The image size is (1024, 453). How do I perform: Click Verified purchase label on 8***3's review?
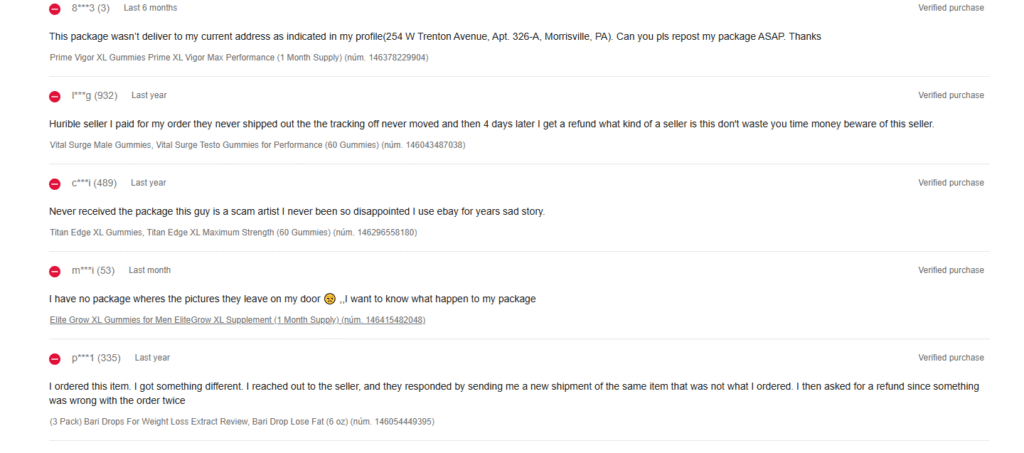[x=951, y=8]
